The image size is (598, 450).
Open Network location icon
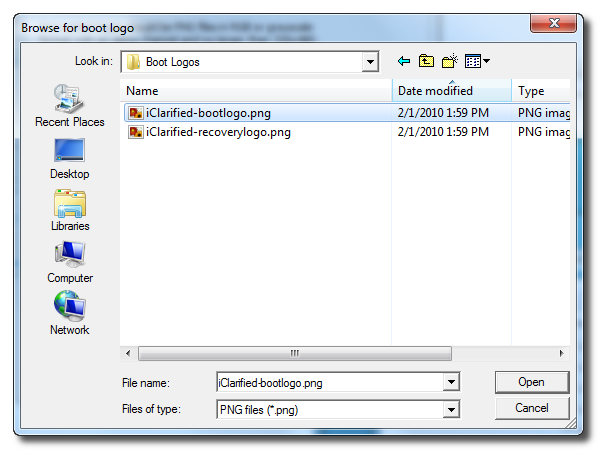69,313
